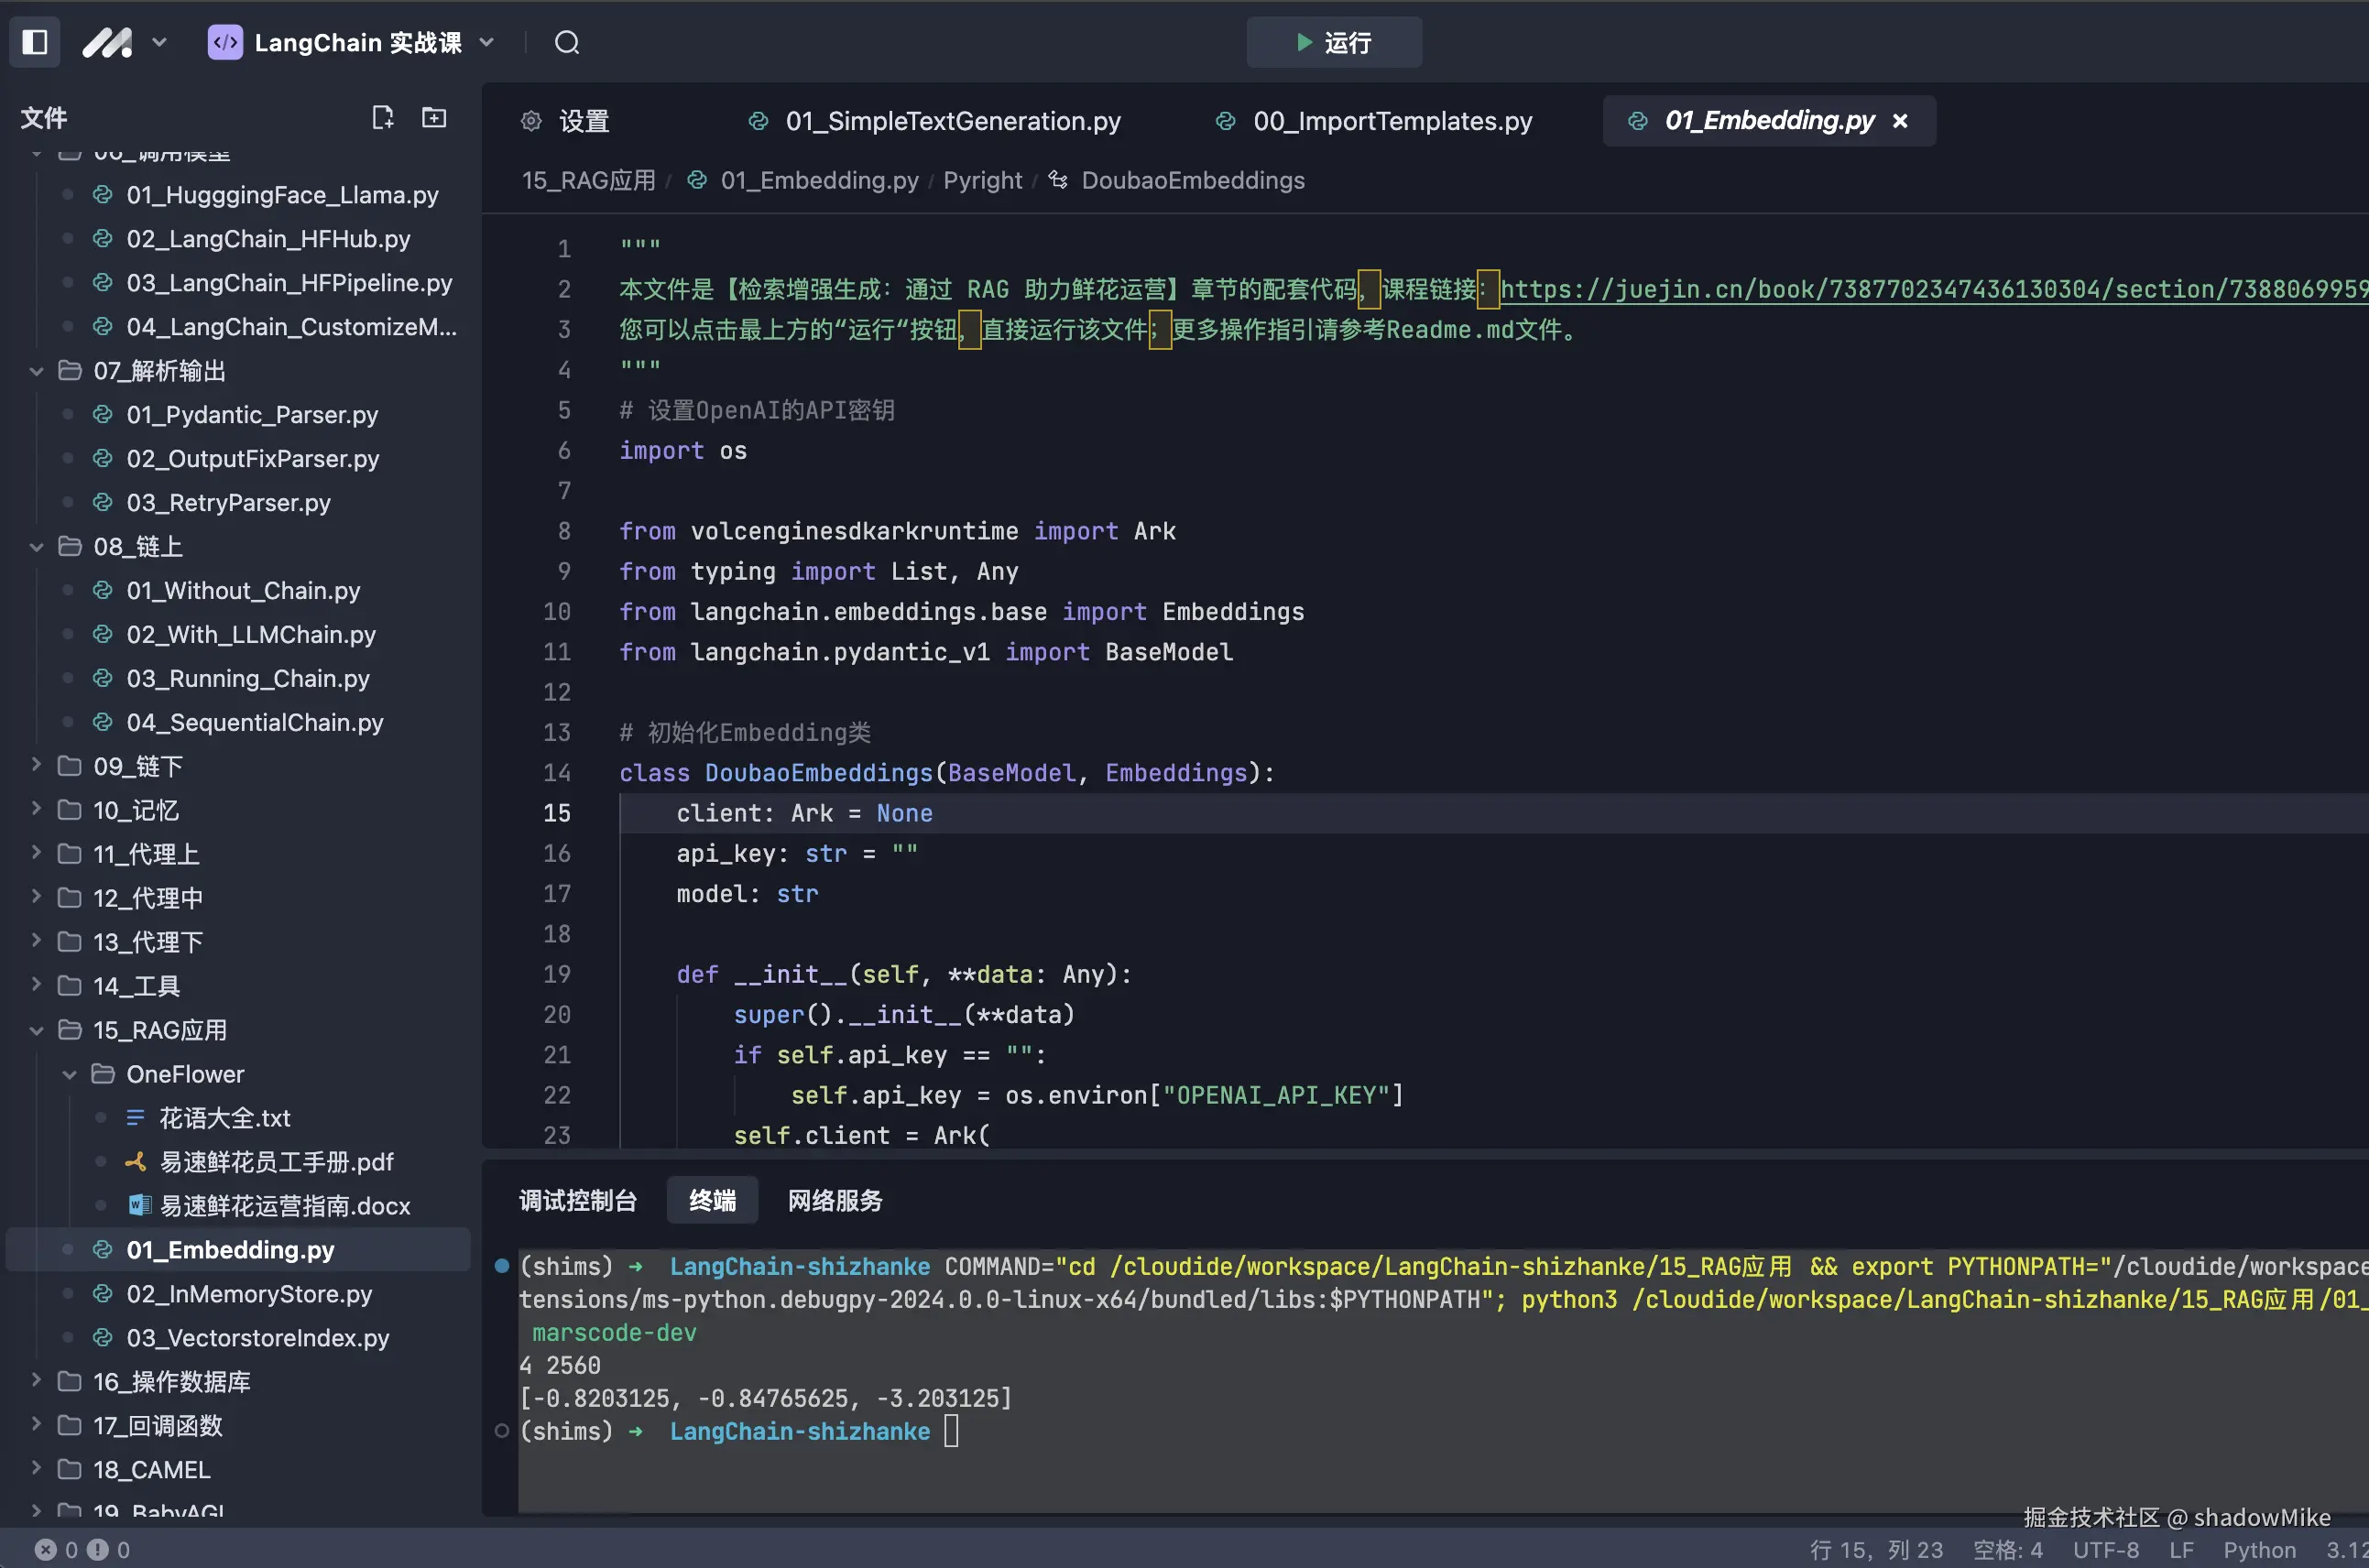Click the MarsCode logo icon
Viewport: 2369px width, 1568px height.
point(107,42)
